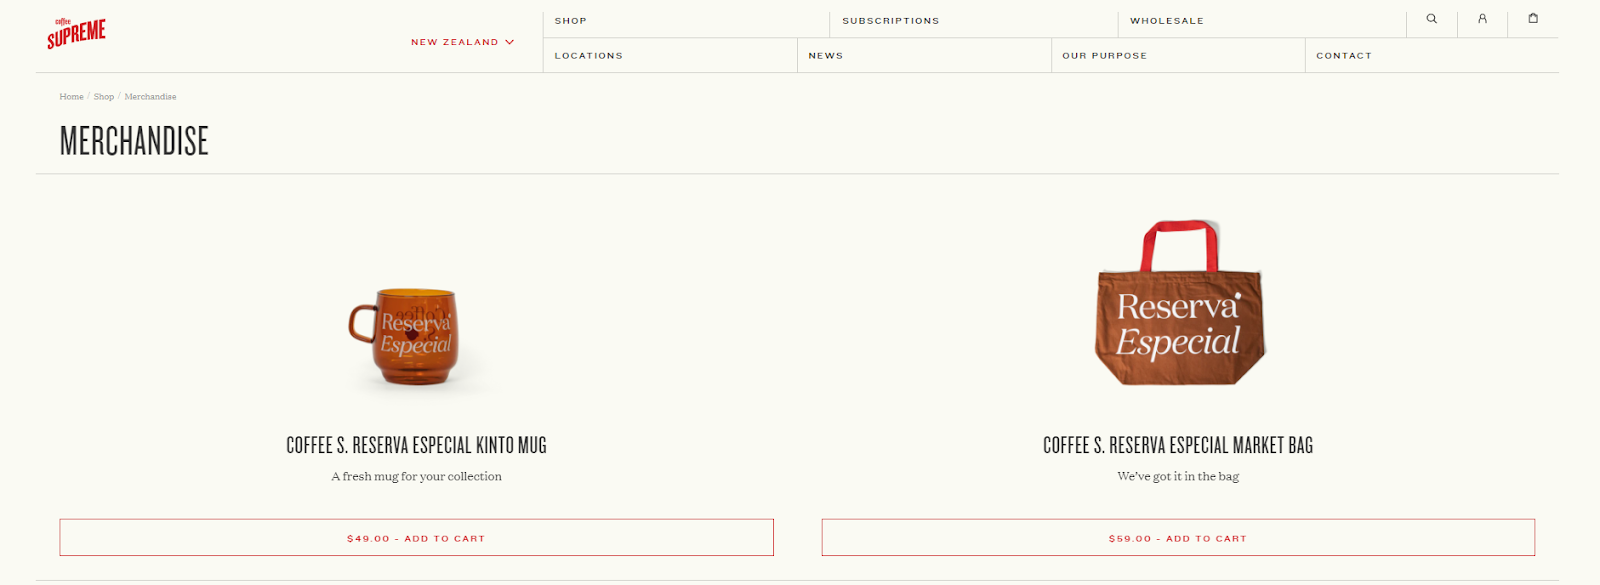Open the Contact menu item

1344,56
